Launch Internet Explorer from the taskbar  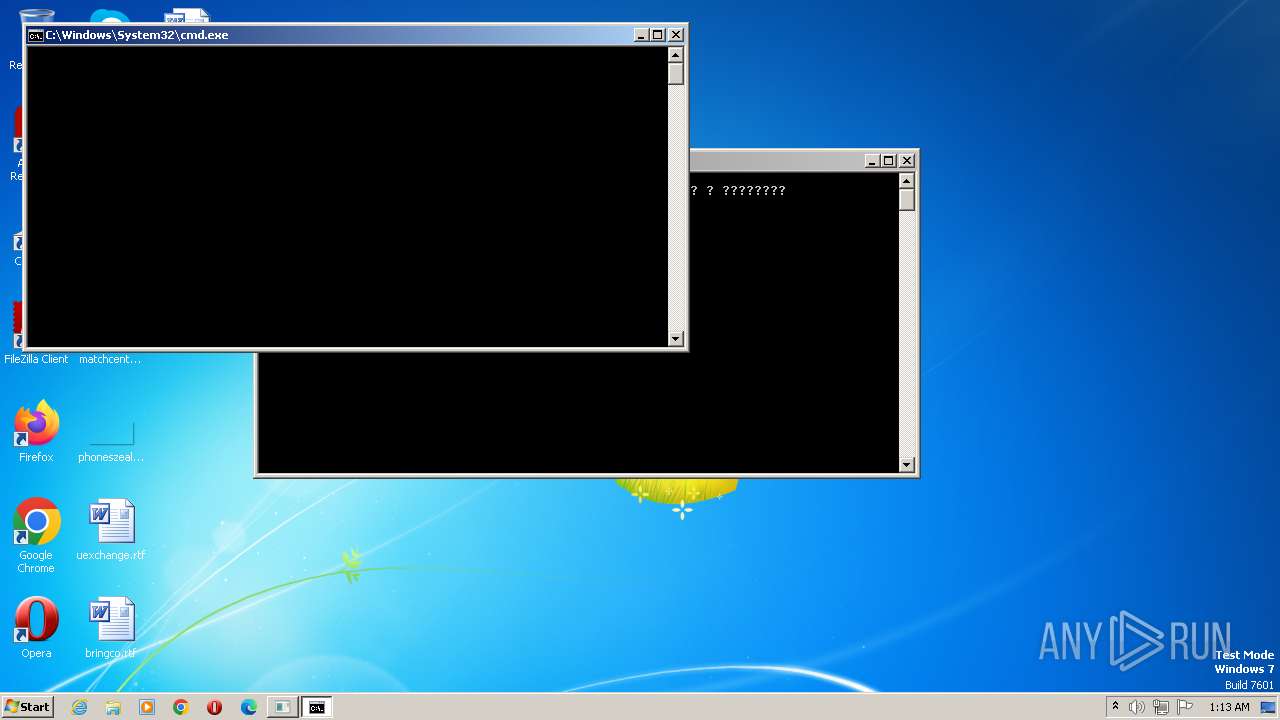(79, 707)
